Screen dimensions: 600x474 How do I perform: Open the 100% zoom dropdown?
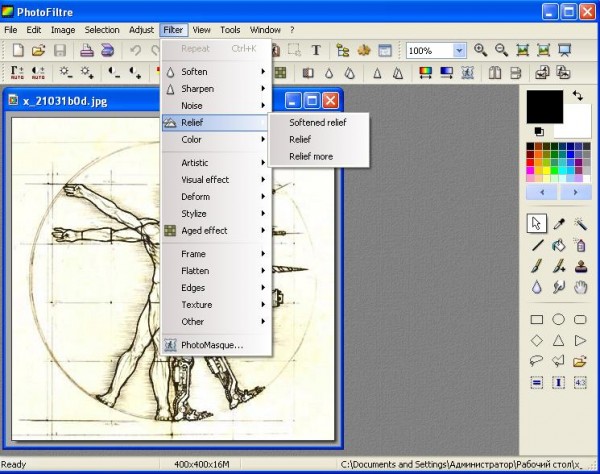[x=459, y=50]
